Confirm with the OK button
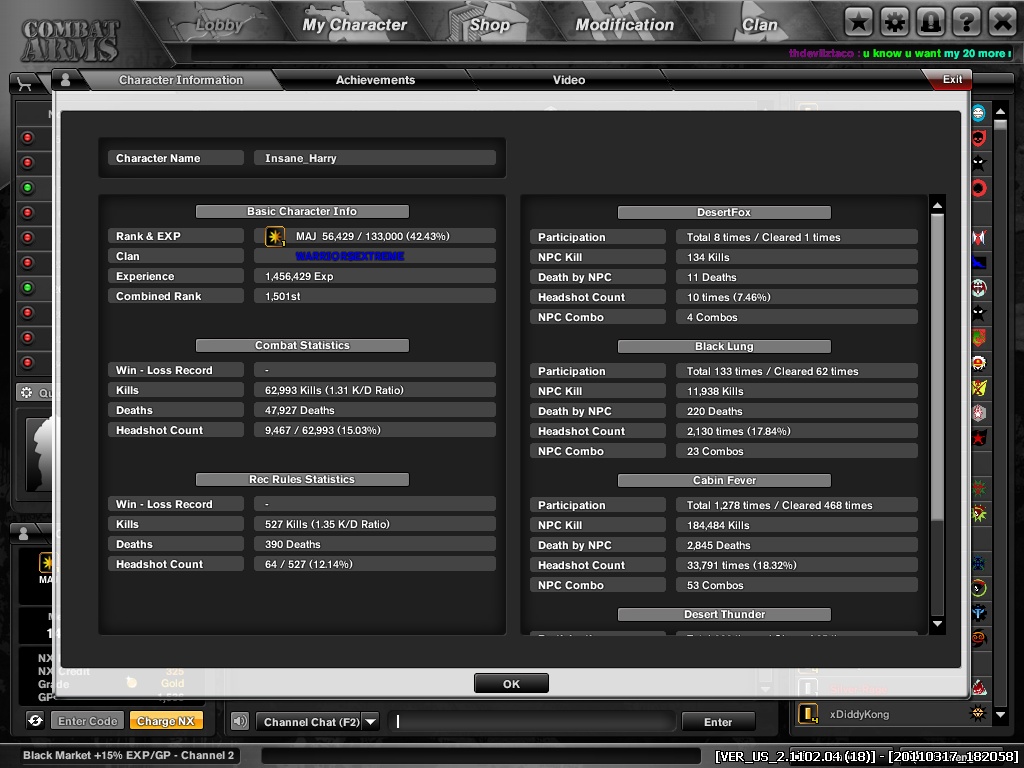 point(511,684)
